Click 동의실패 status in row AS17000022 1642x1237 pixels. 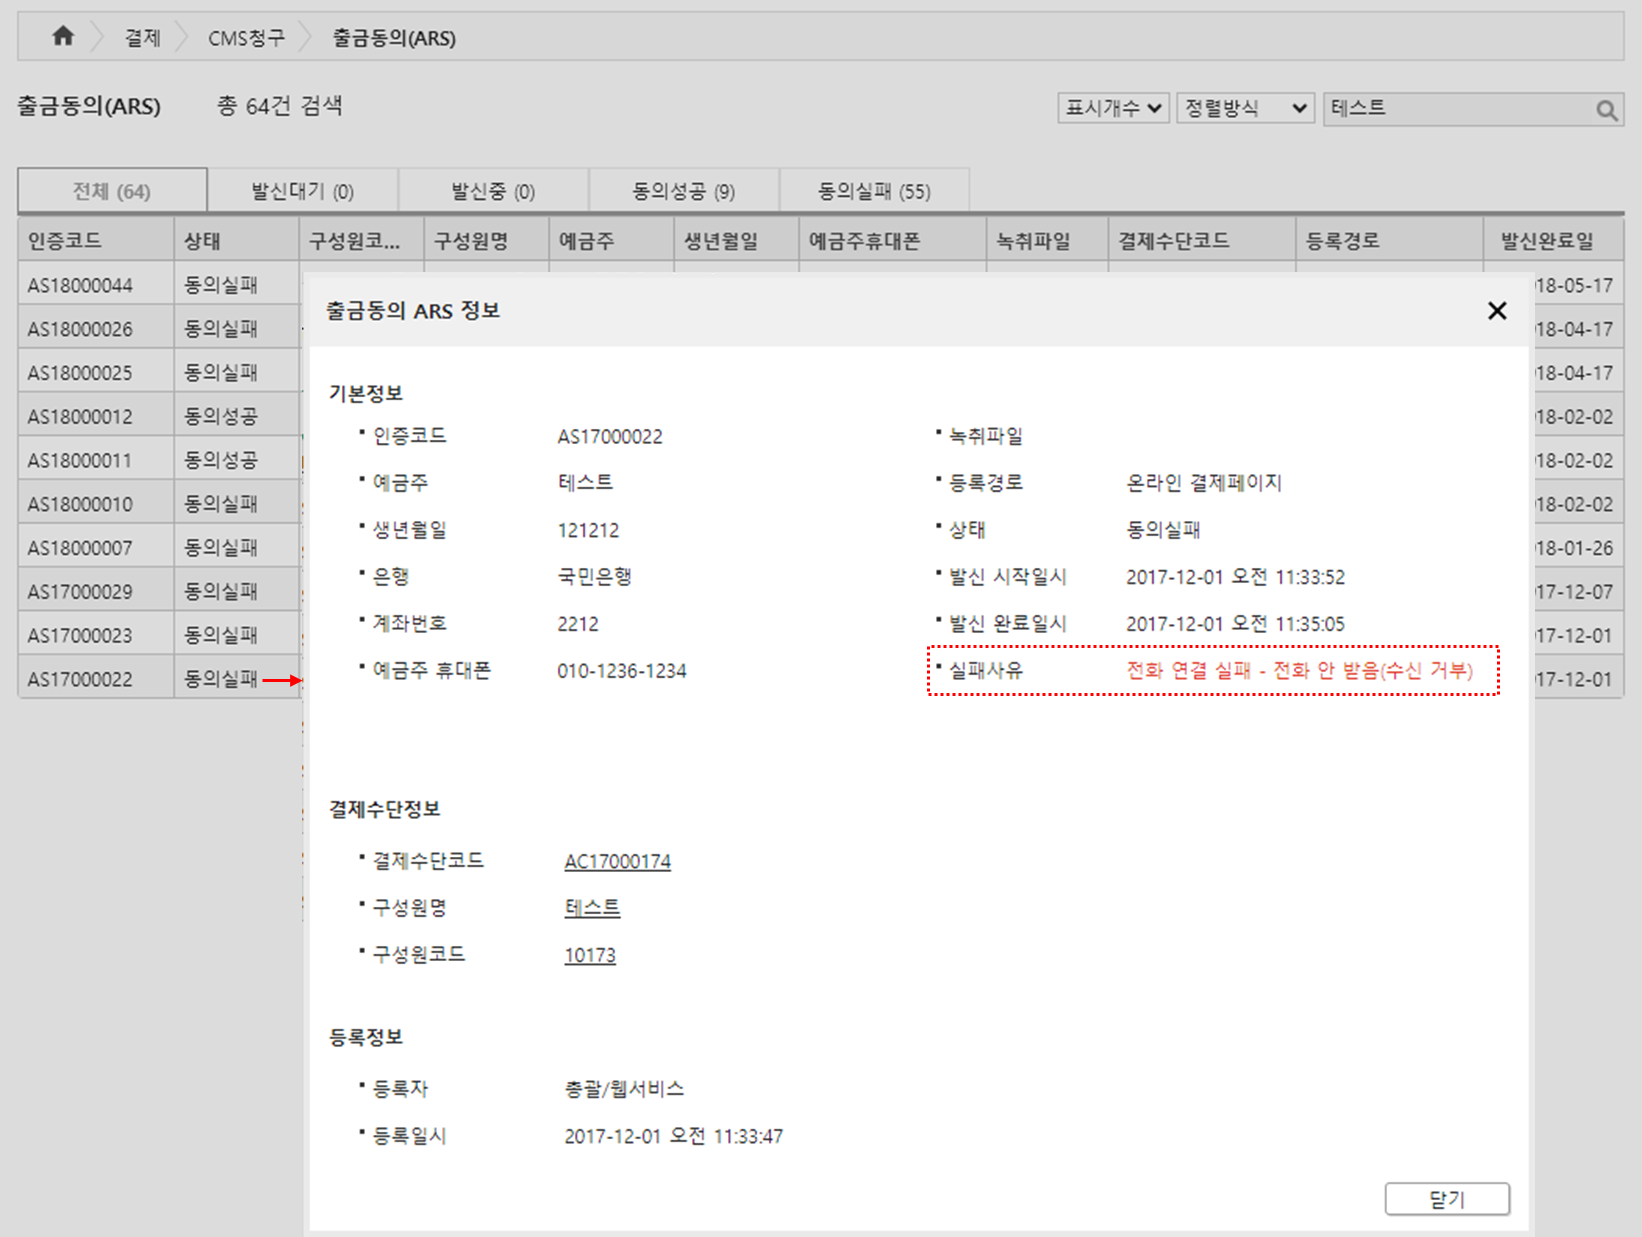[221, 679]
